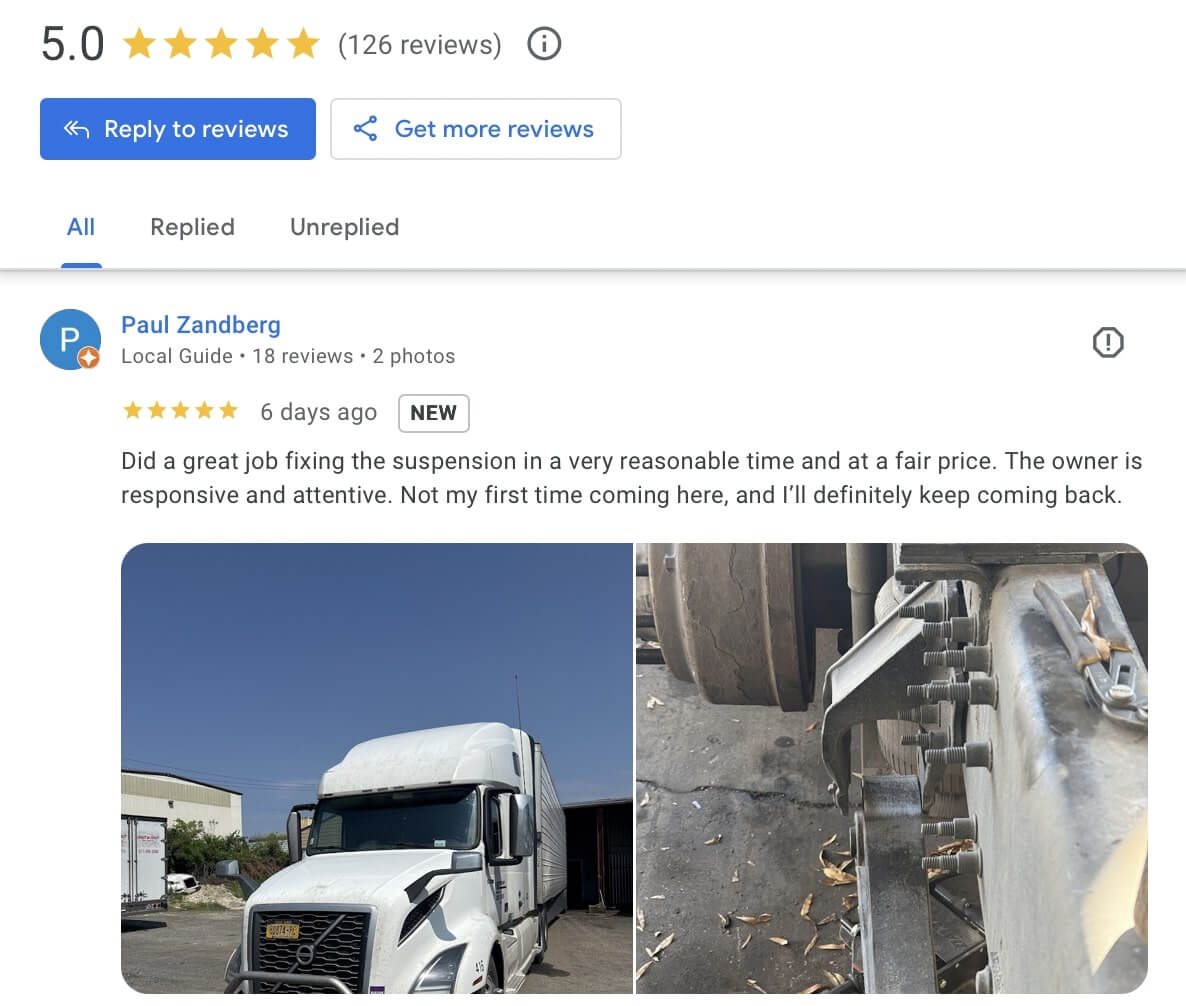The width and height of the screenshot is (1186, 1006).
Task: Click the overall five-star rating stars
Action: [x=221, y=43]
